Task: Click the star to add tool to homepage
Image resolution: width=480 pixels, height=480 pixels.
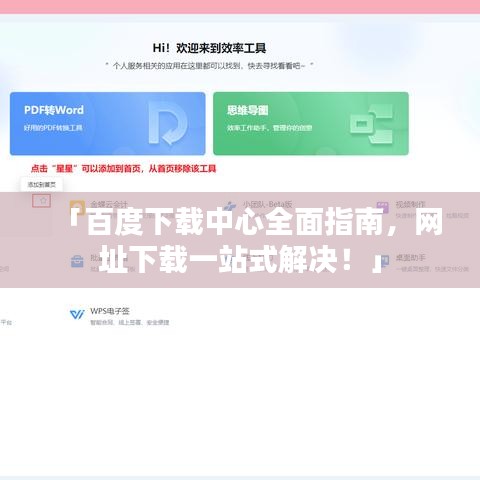Action: tap(43, 201)
